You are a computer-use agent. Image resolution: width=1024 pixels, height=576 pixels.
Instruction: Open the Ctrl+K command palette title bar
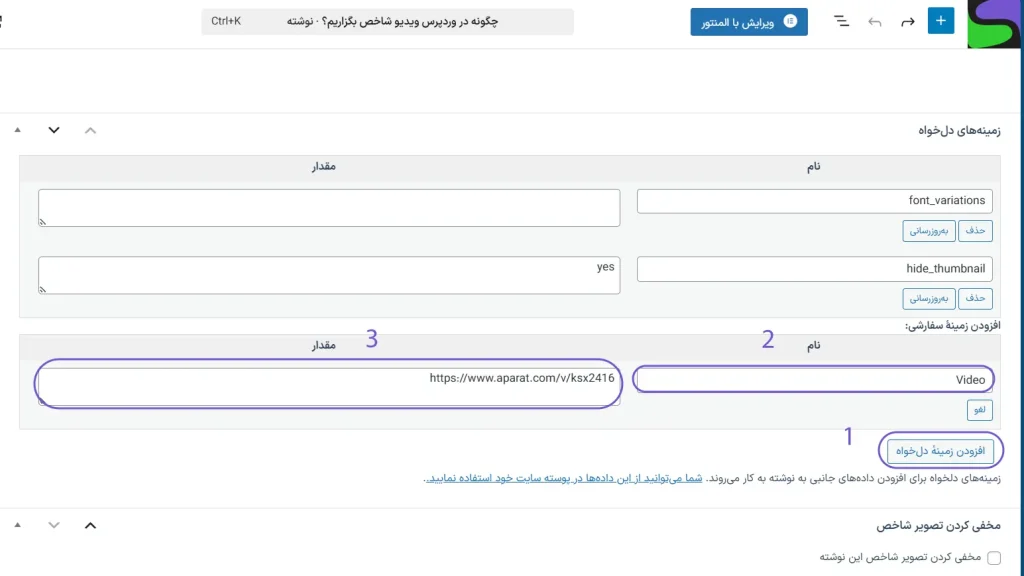click(387, 21)
